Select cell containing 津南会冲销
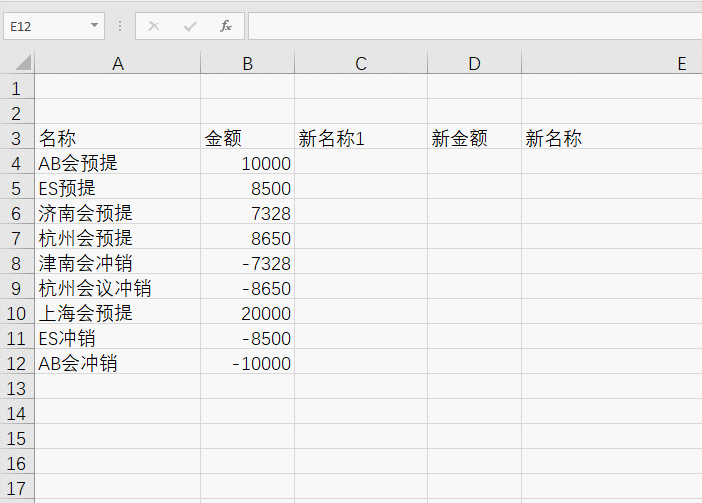This screenshot has width=702, height=503. 118,263
